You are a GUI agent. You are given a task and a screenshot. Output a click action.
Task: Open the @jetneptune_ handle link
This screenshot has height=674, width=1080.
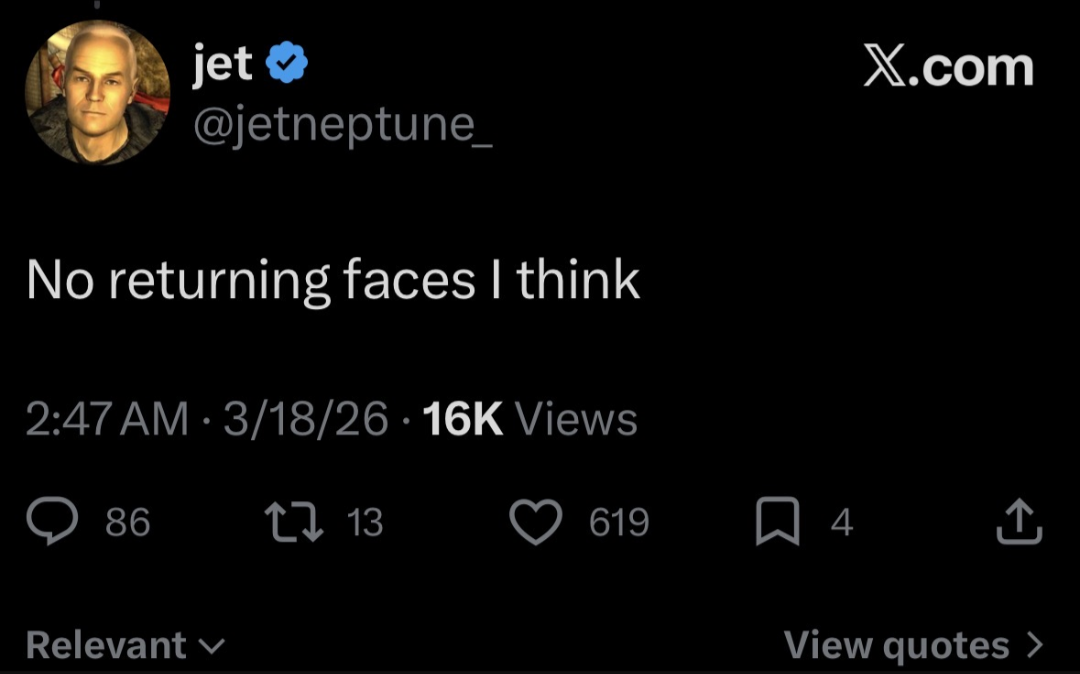tap(340, 125)
